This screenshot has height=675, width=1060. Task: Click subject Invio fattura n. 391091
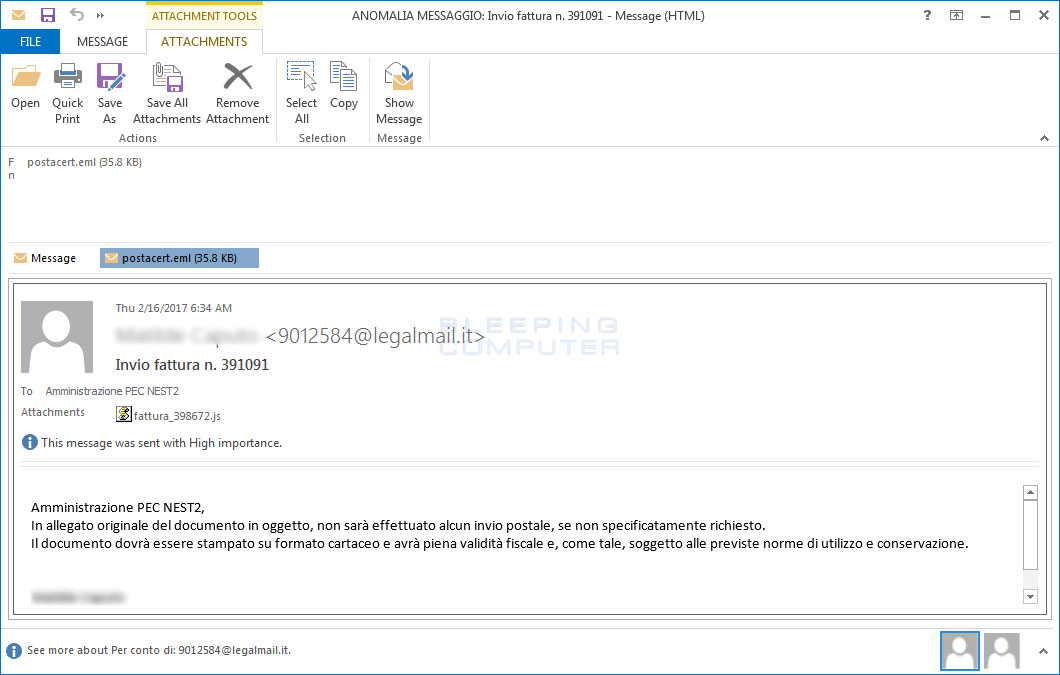click(192, 365)
